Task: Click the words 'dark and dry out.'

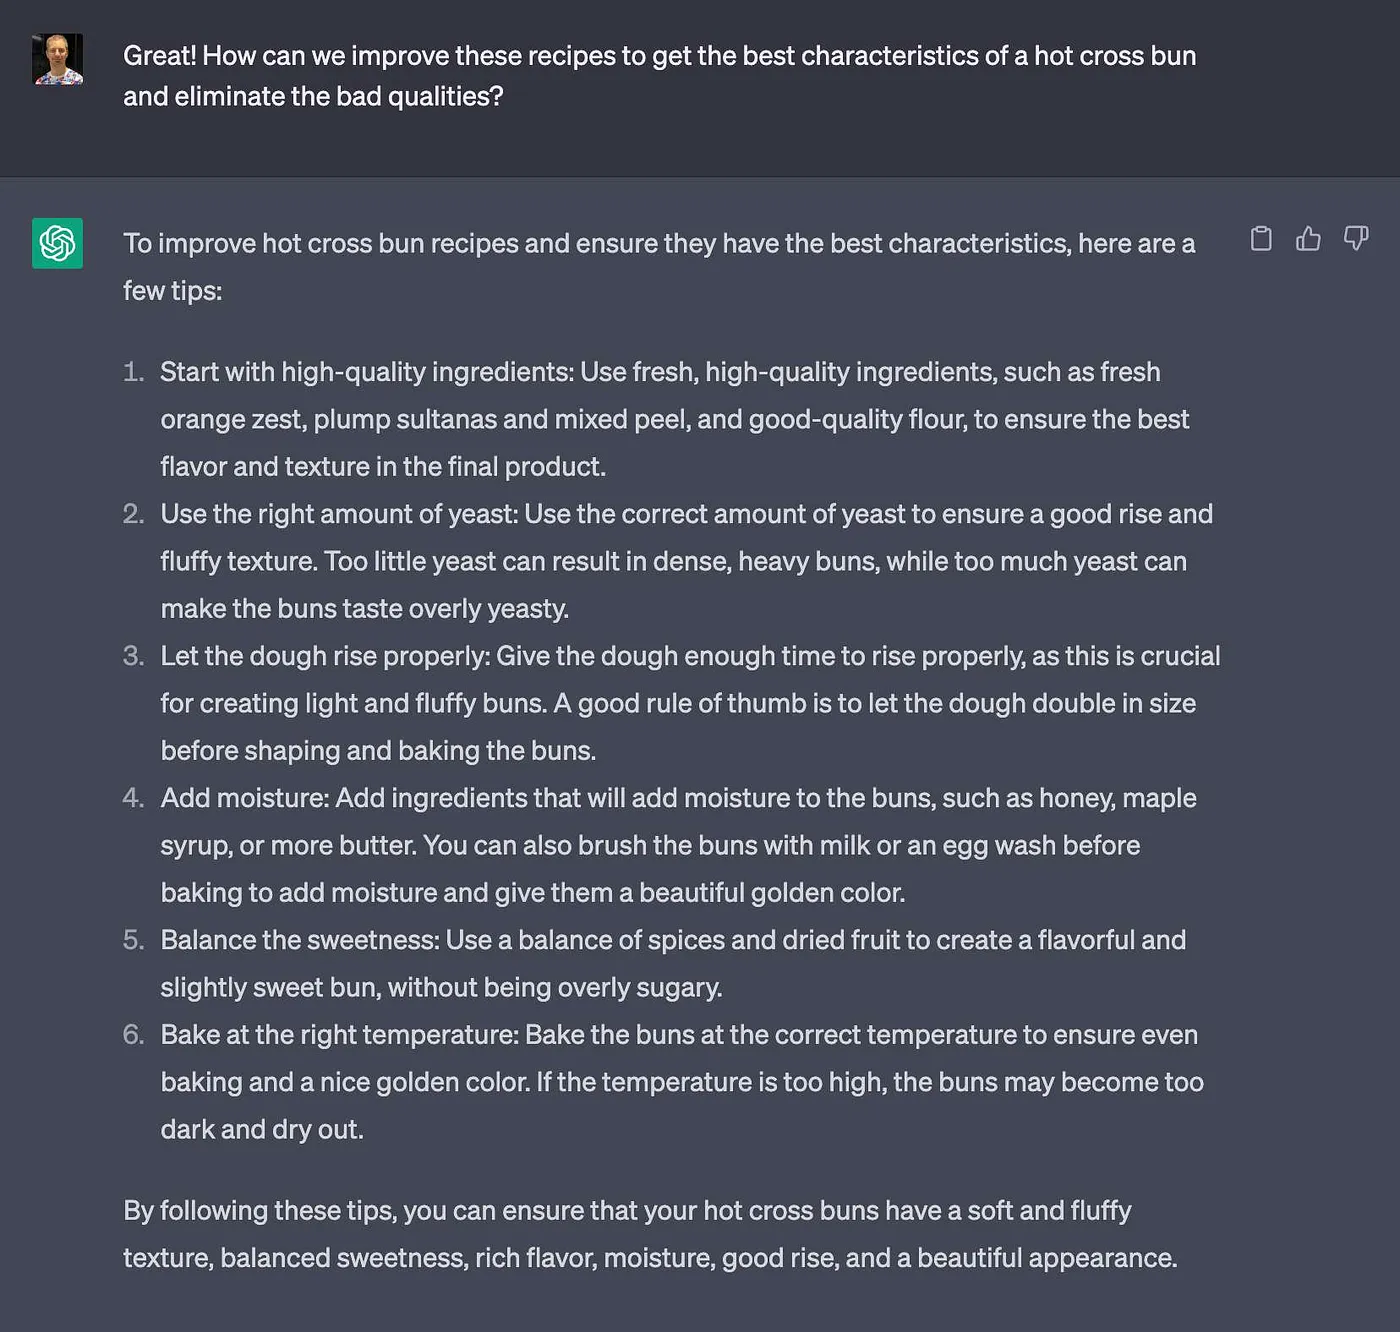Action: (x=262, y=1129)
